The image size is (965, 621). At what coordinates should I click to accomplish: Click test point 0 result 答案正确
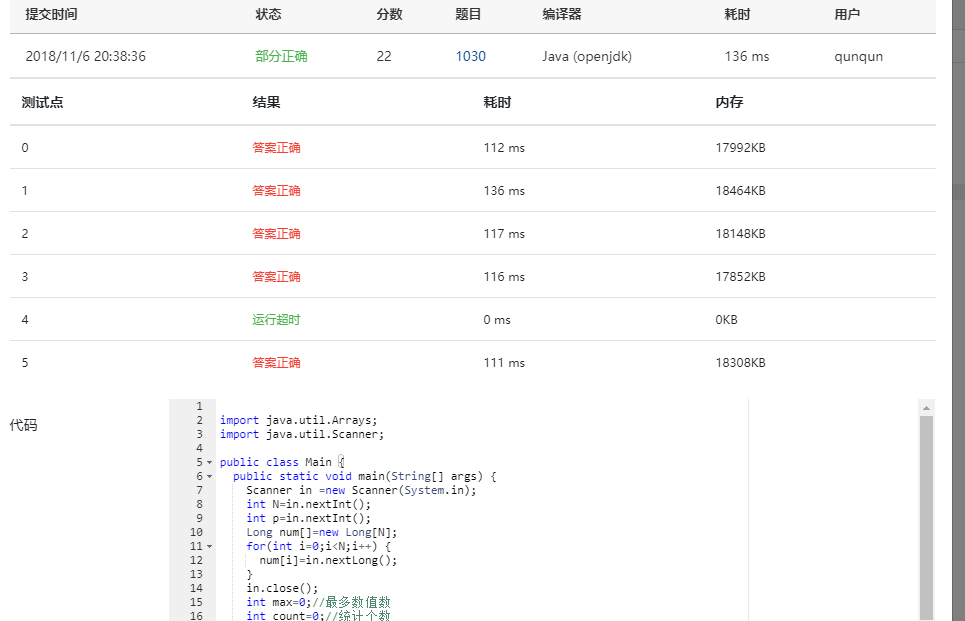pos(276,148)
